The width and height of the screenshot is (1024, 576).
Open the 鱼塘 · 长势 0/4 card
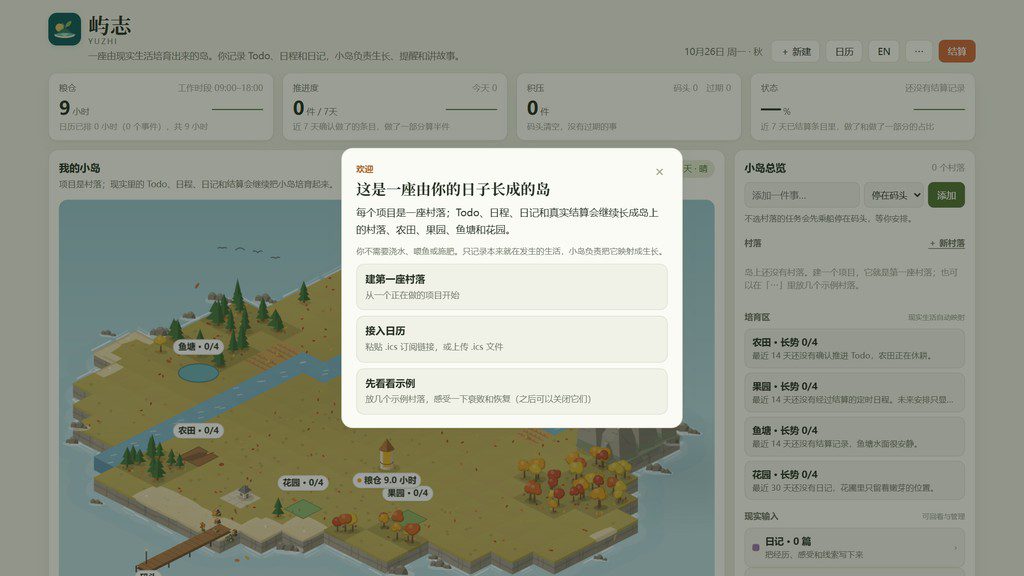(x=854, y=437)
